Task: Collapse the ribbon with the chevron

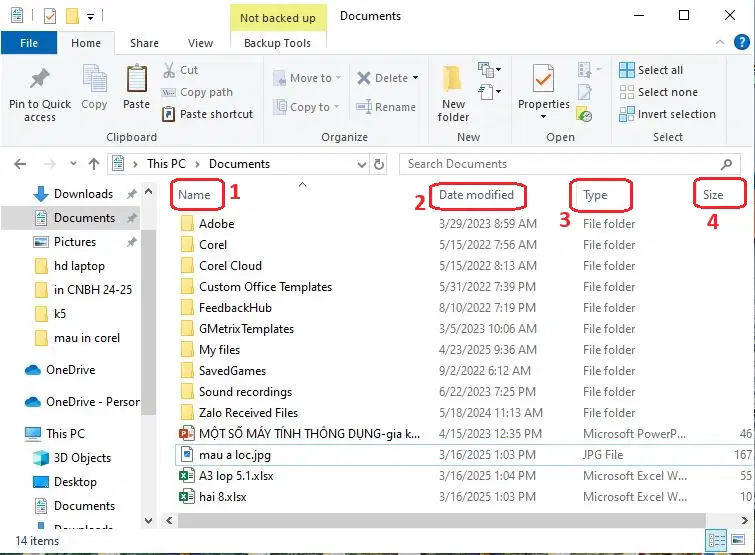Action: point(720,42)
